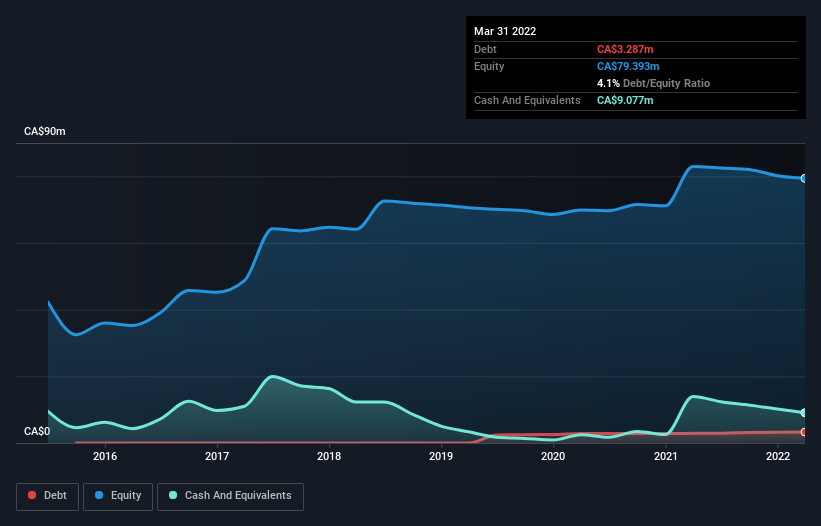
Task: Select the blue Equity endpoint marker
Action: 804,178
